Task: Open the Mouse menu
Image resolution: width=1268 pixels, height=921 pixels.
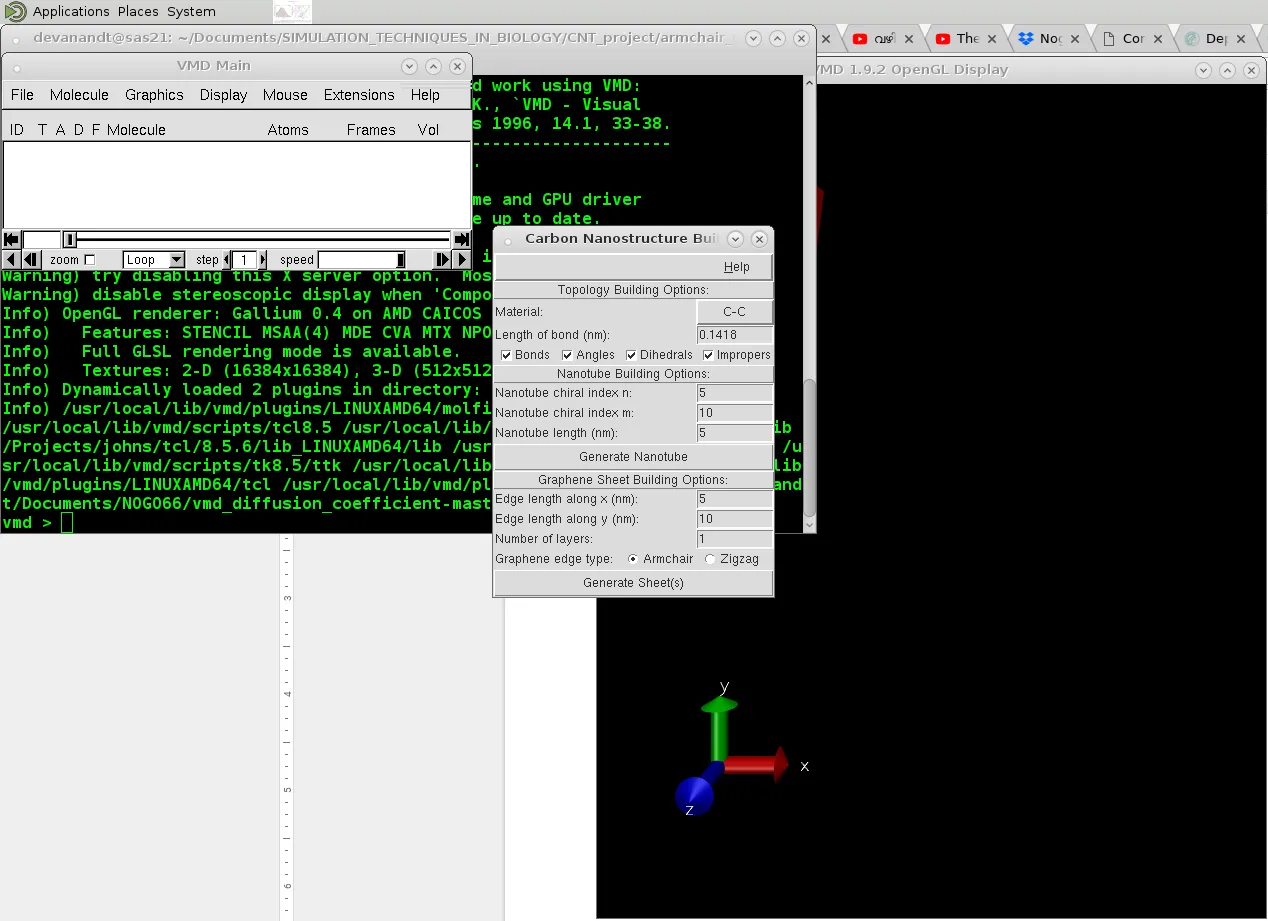Action: pos(285,95)
